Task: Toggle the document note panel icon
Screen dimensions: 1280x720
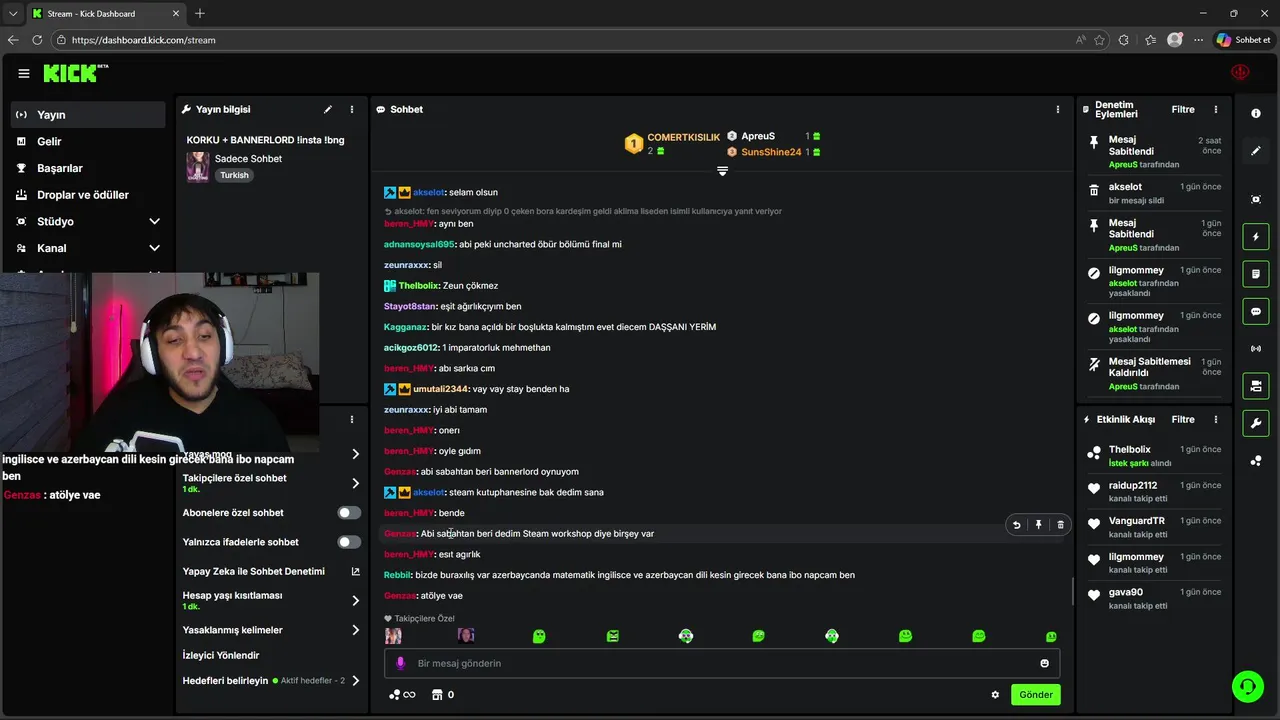Action: point(1256,274)
